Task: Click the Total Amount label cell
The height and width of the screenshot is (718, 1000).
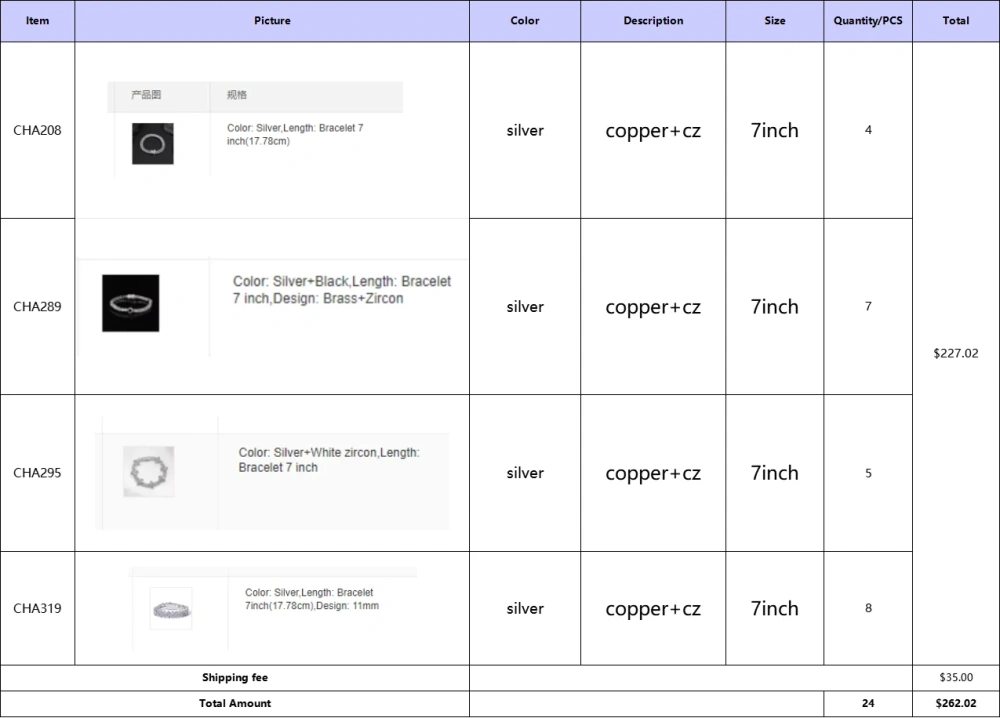Action: coord(235,704)
